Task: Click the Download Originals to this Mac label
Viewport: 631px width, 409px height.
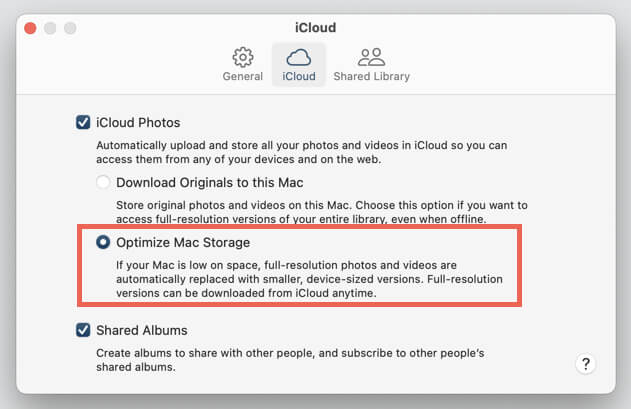Action: [210, 182]
